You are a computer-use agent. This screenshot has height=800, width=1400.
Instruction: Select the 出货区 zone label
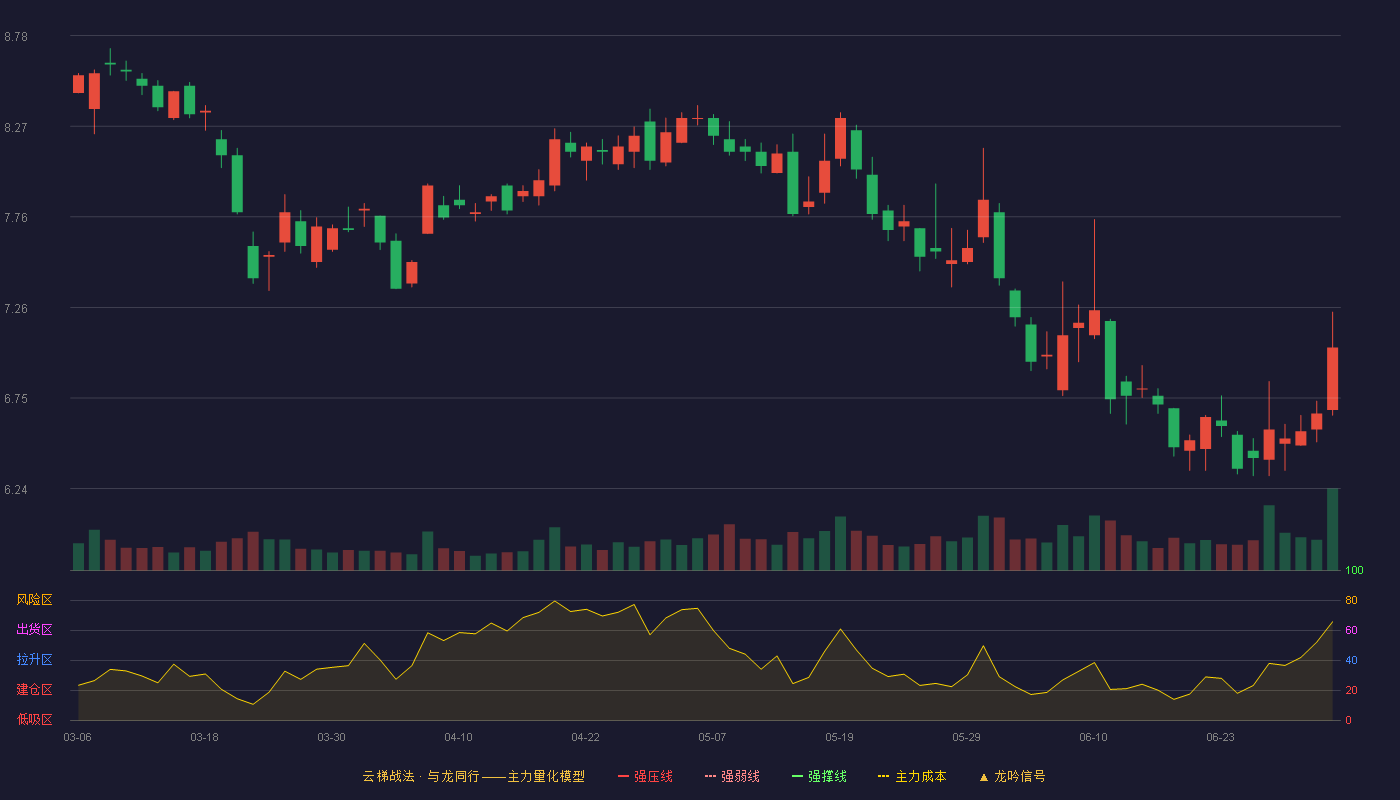tap(34, 630)
